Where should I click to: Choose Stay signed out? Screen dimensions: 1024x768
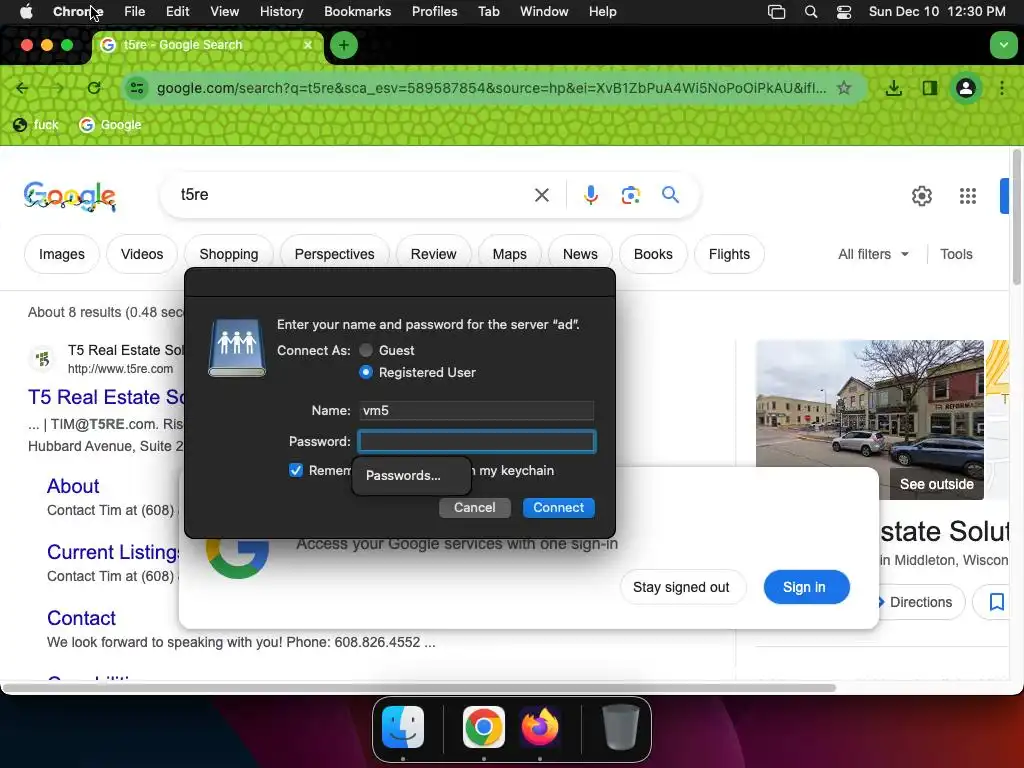[x=680, y=587]
